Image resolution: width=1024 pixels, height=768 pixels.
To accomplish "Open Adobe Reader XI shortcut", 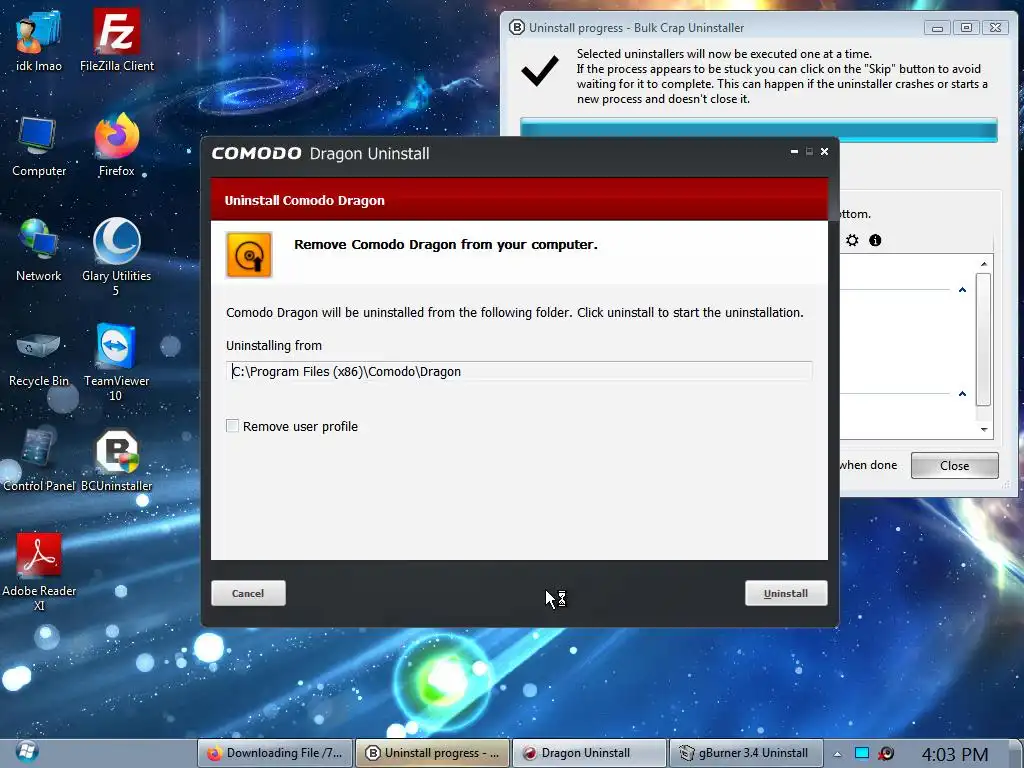I will pyautogui.click(x=39, y=571).
